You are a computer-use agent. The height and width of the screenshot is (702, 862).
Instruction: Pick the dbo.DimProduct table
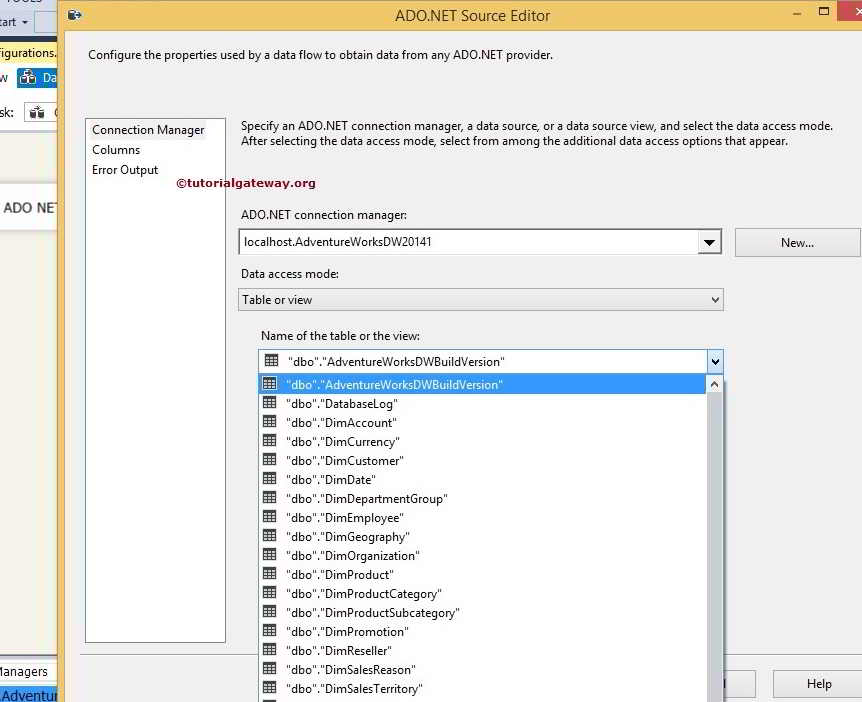pos(482,574)
